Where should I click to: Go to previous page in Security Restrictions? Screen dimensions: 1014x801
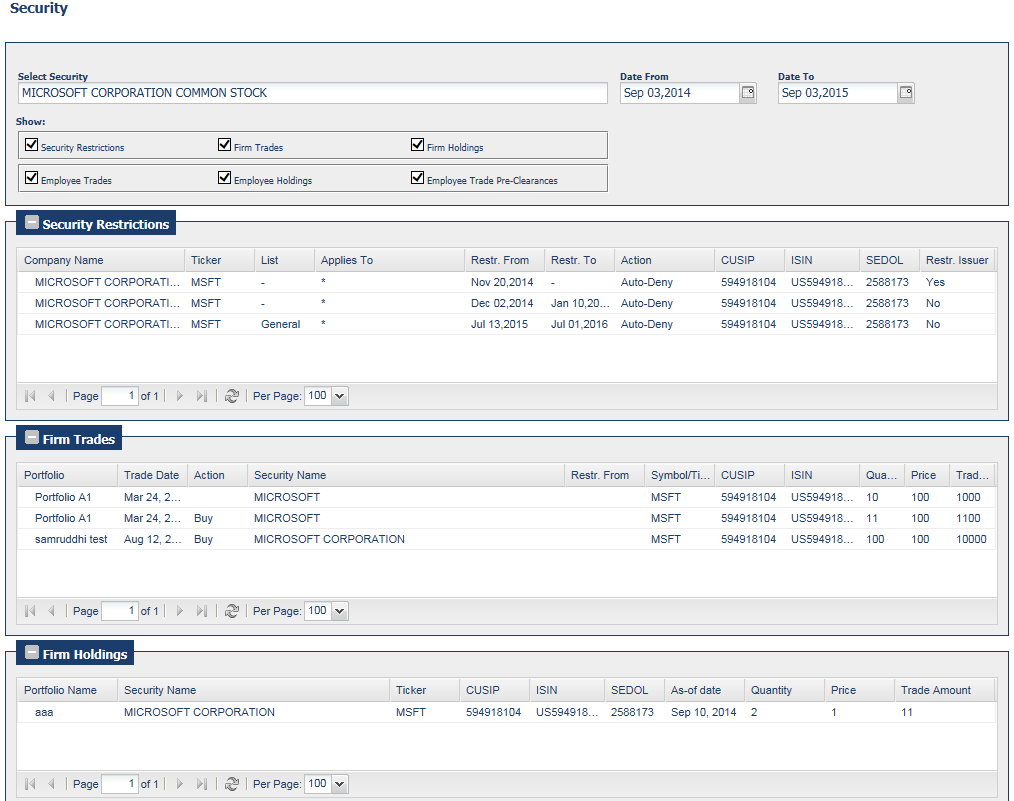click(x=51, y=396)
